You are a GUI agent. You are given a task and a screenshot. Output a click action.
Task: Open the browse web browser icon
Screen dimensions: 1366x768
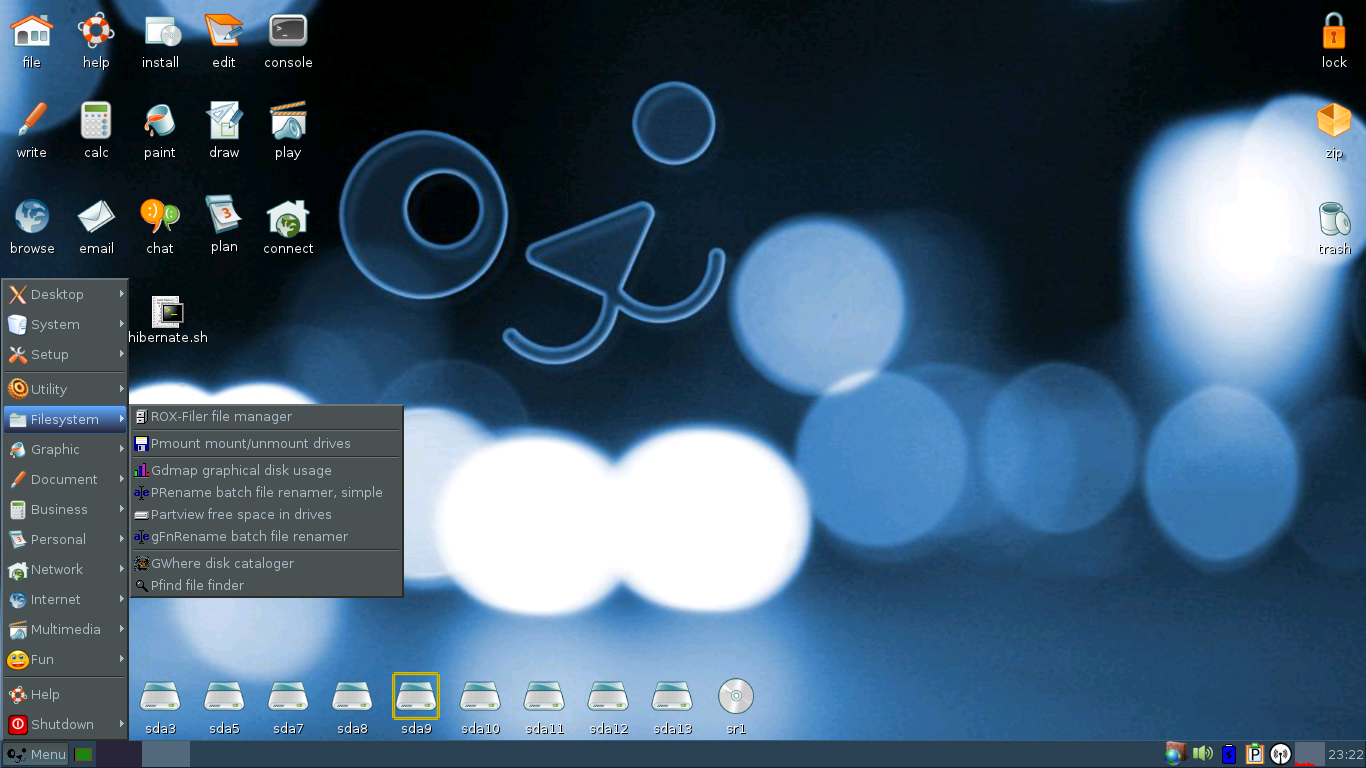click(32, 216)
